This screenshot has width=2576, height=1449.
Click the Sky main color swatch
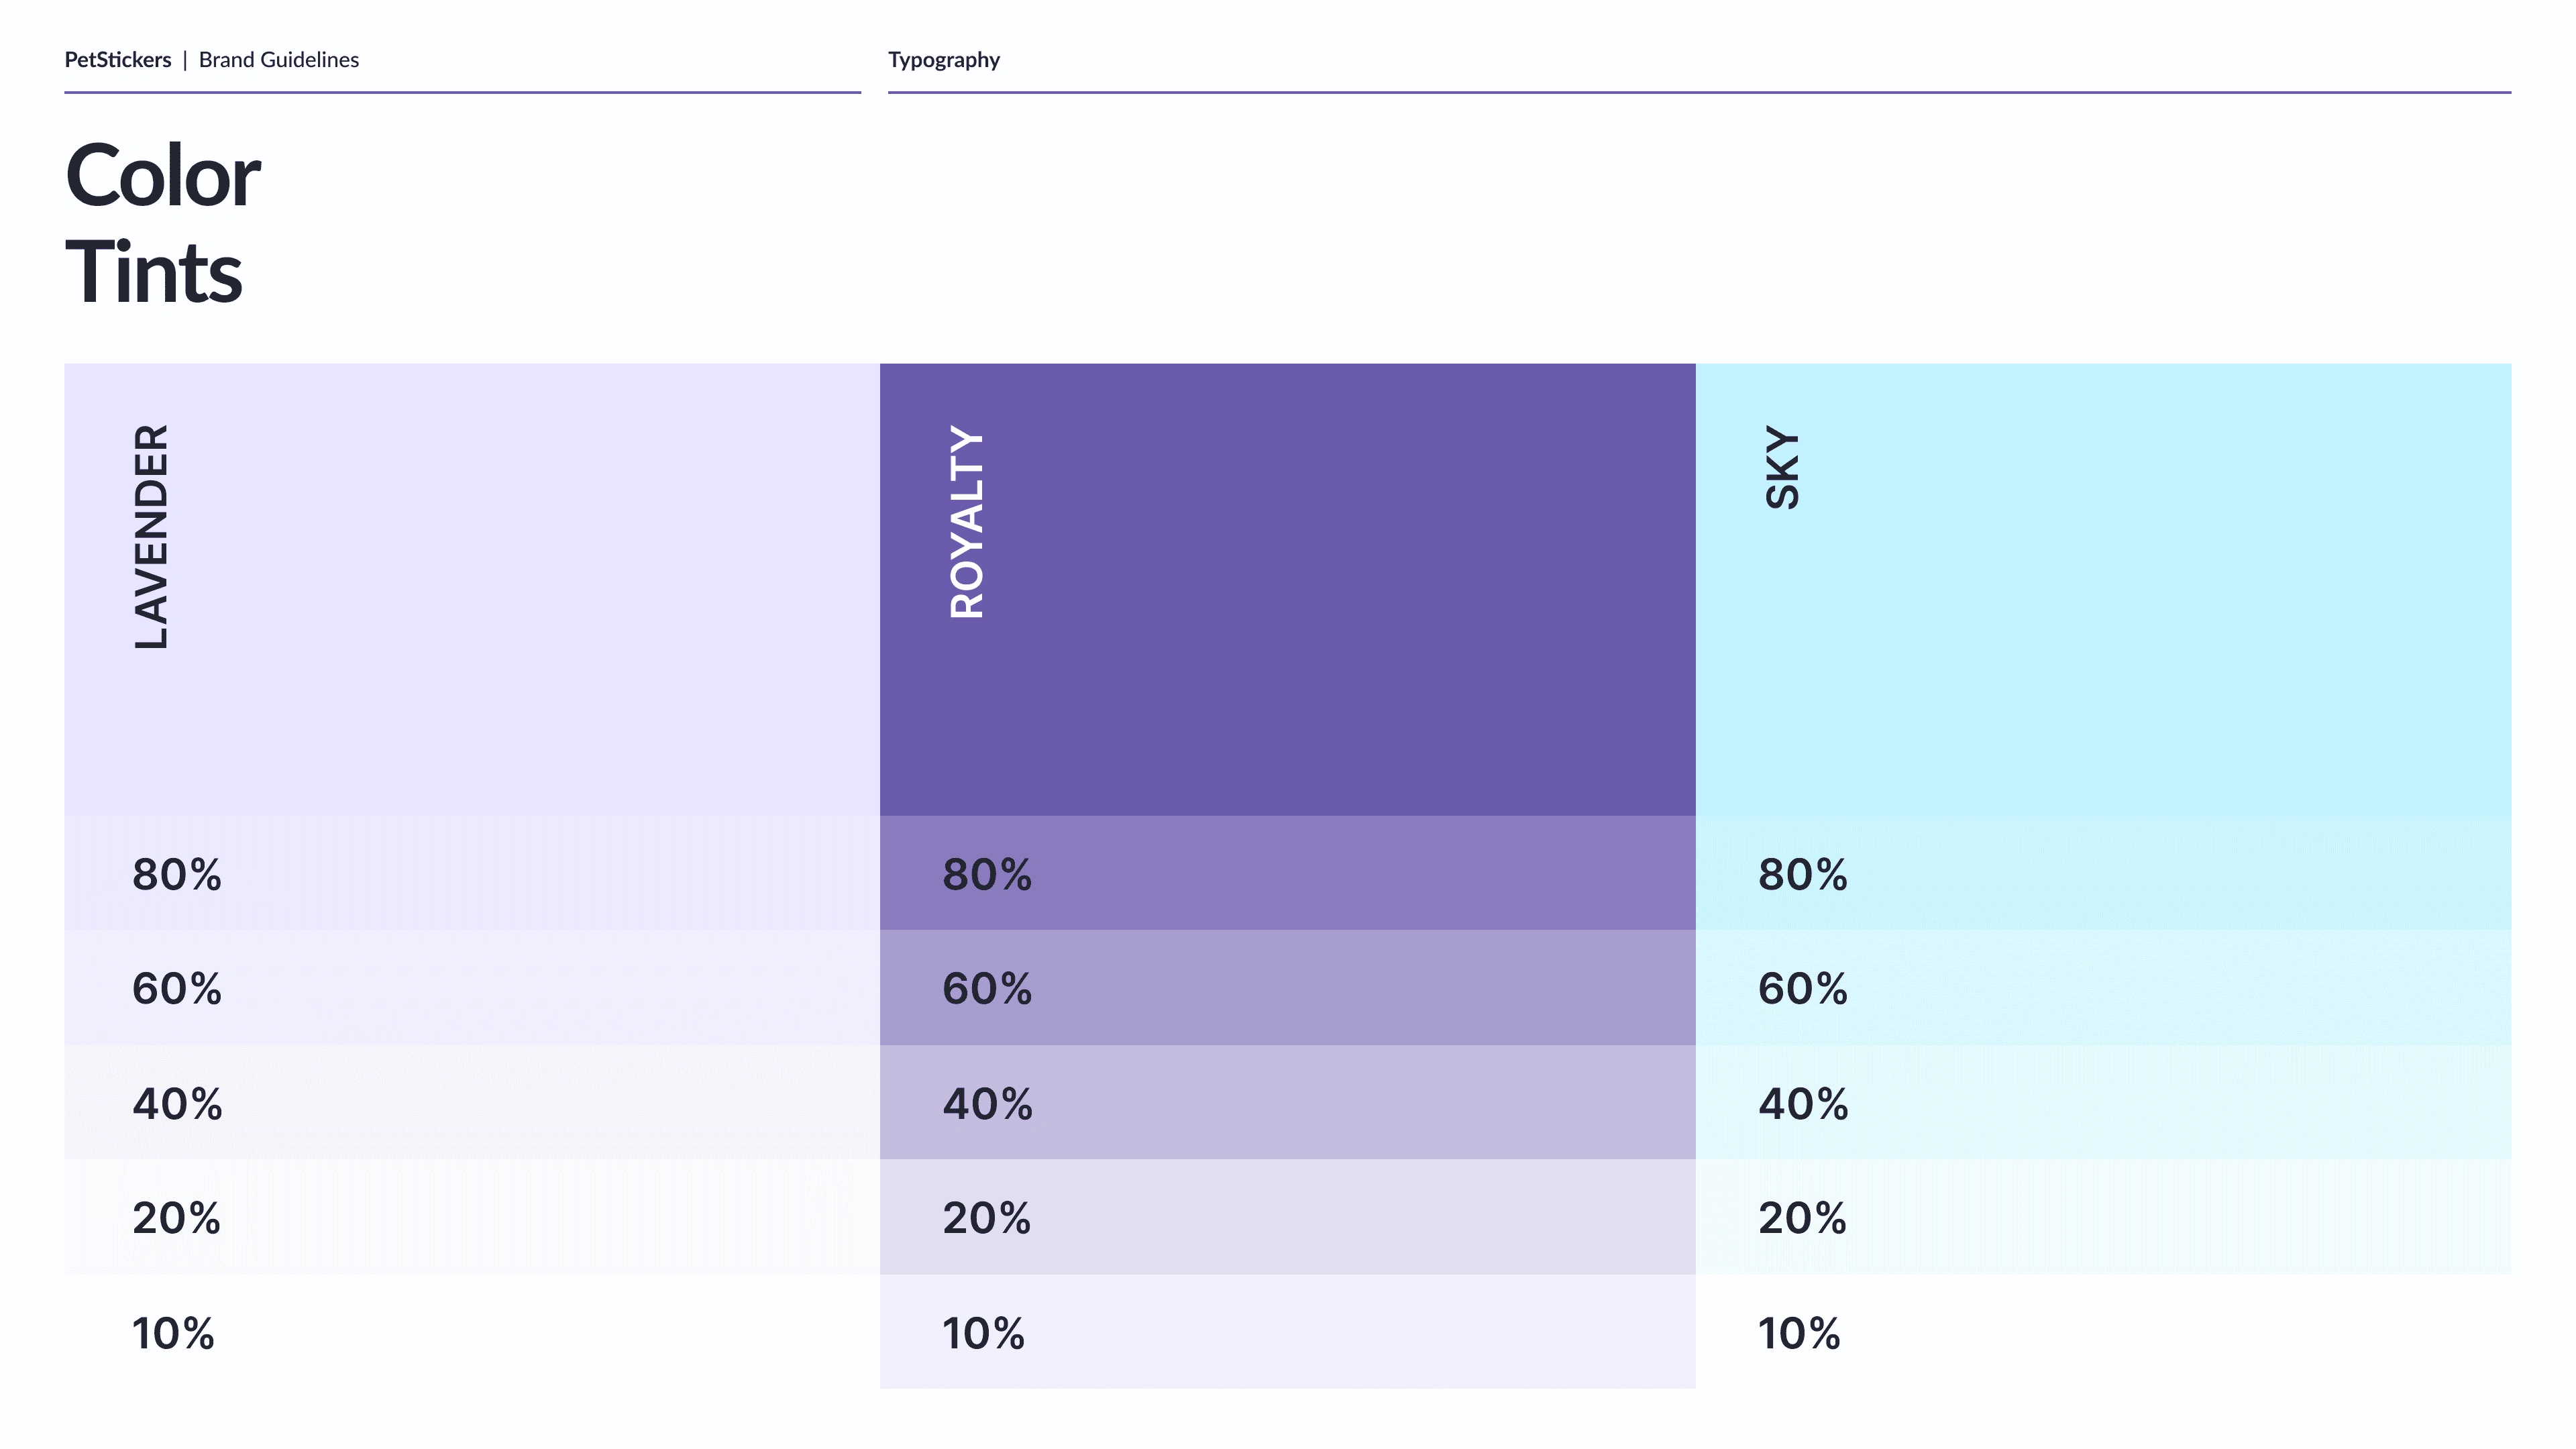coord(2104,589)
